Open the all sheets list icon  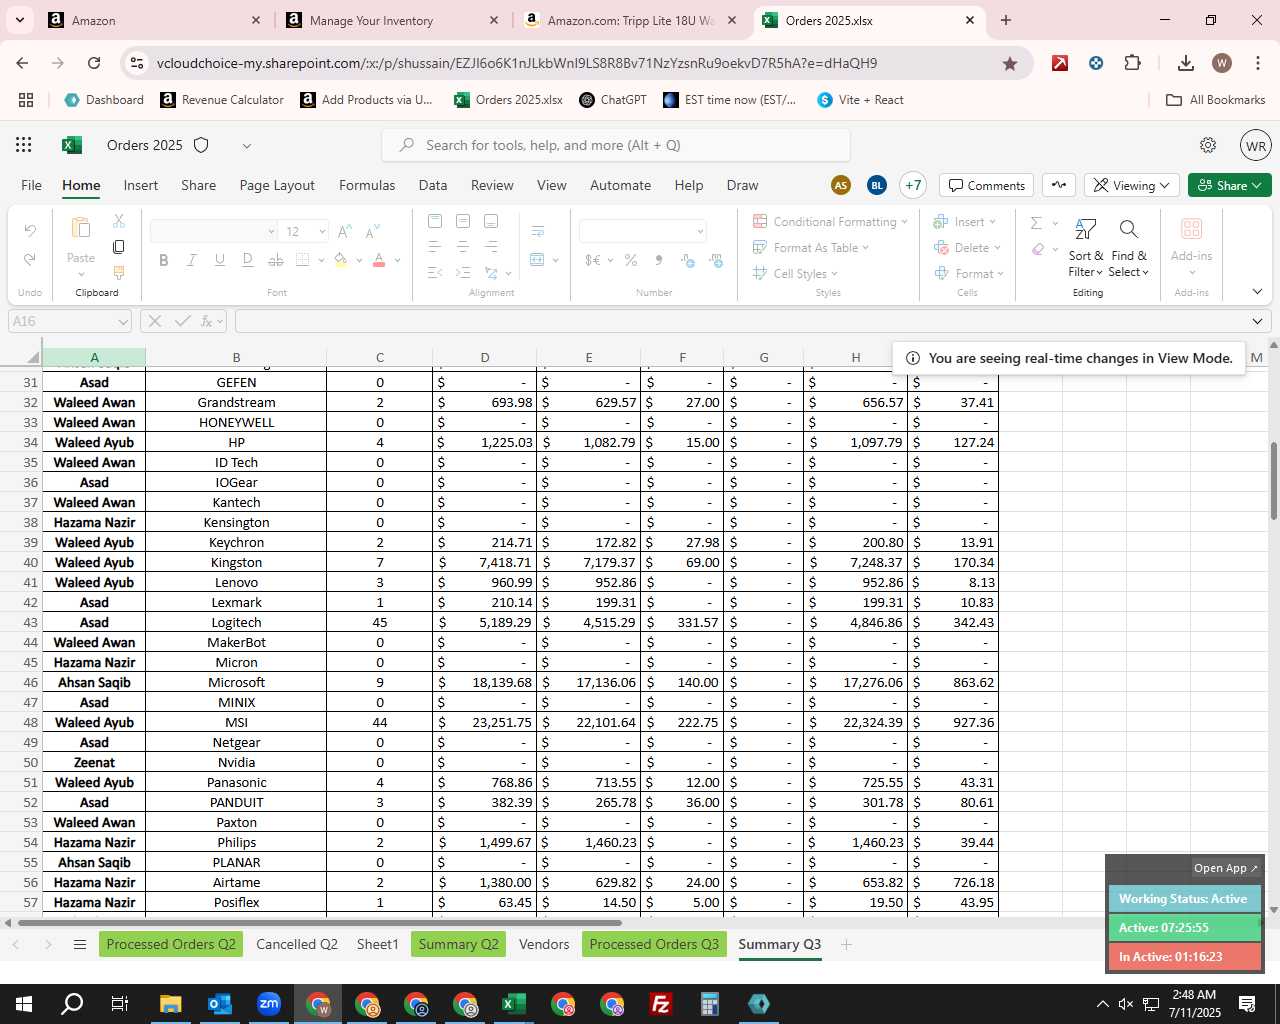click(x=80, y=944)
